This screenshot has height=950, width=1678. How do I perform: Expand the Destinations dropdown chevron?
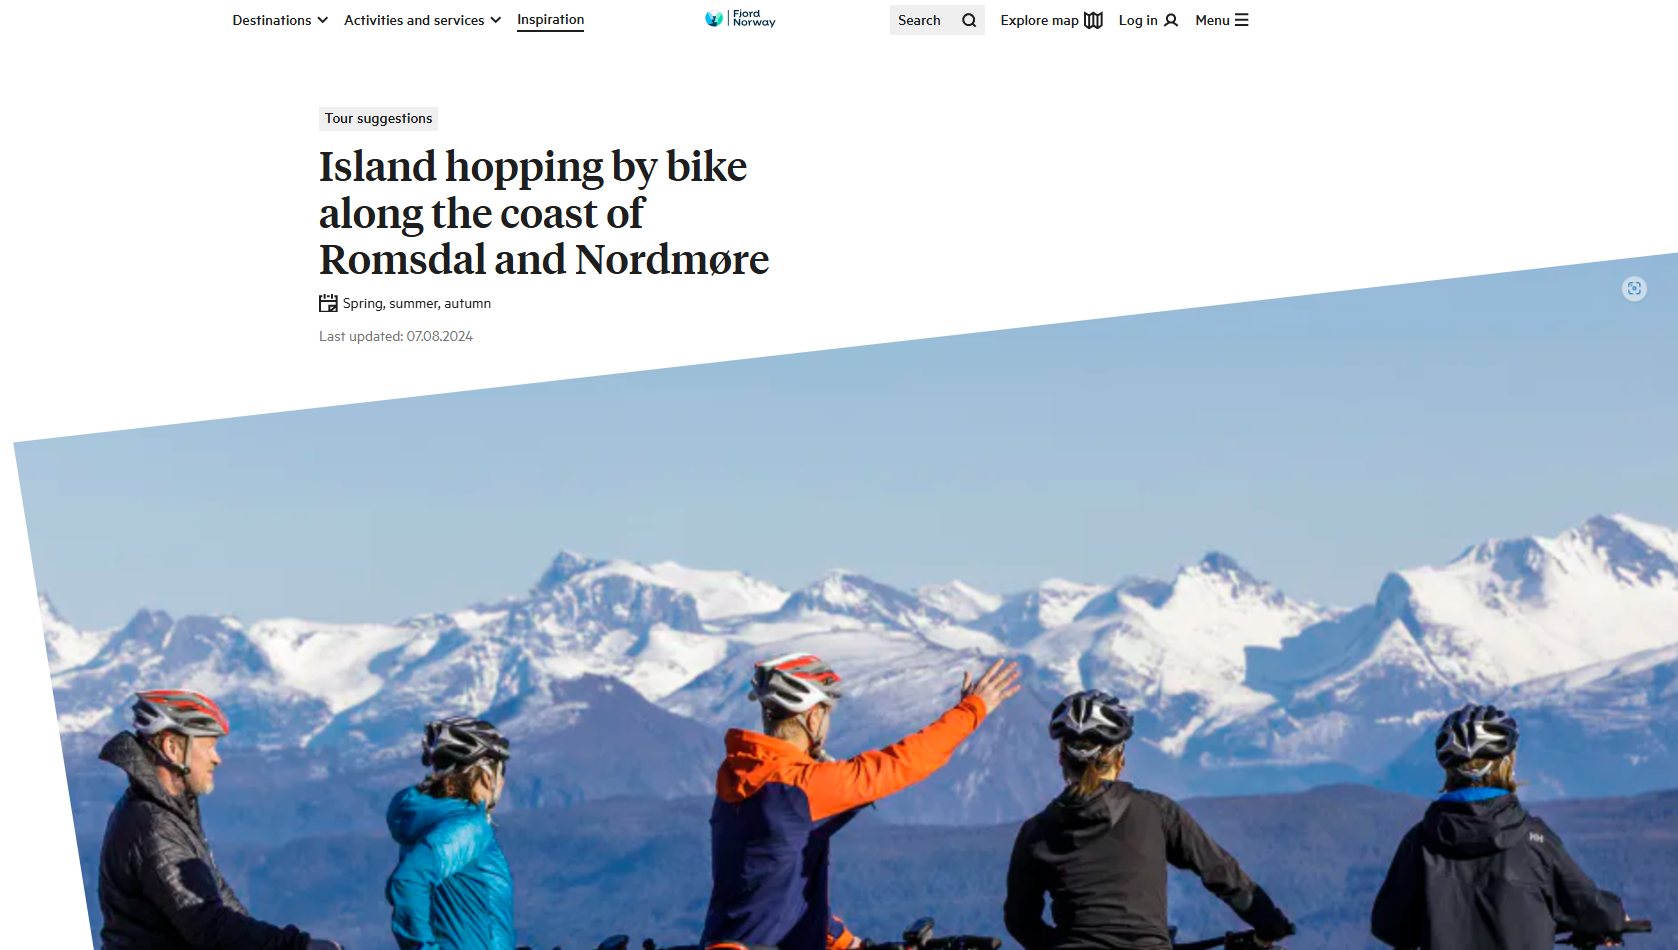[322, 20]
